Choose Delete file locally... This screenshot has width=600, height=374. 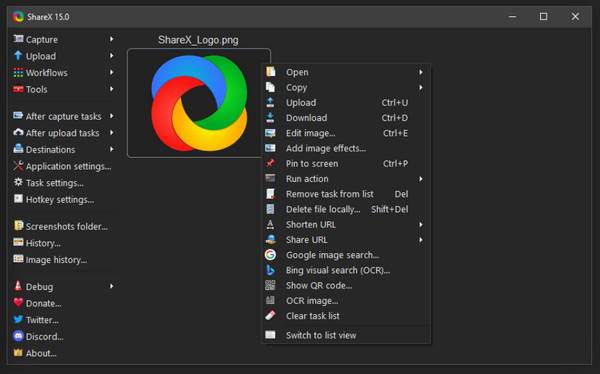coord(346,209)
